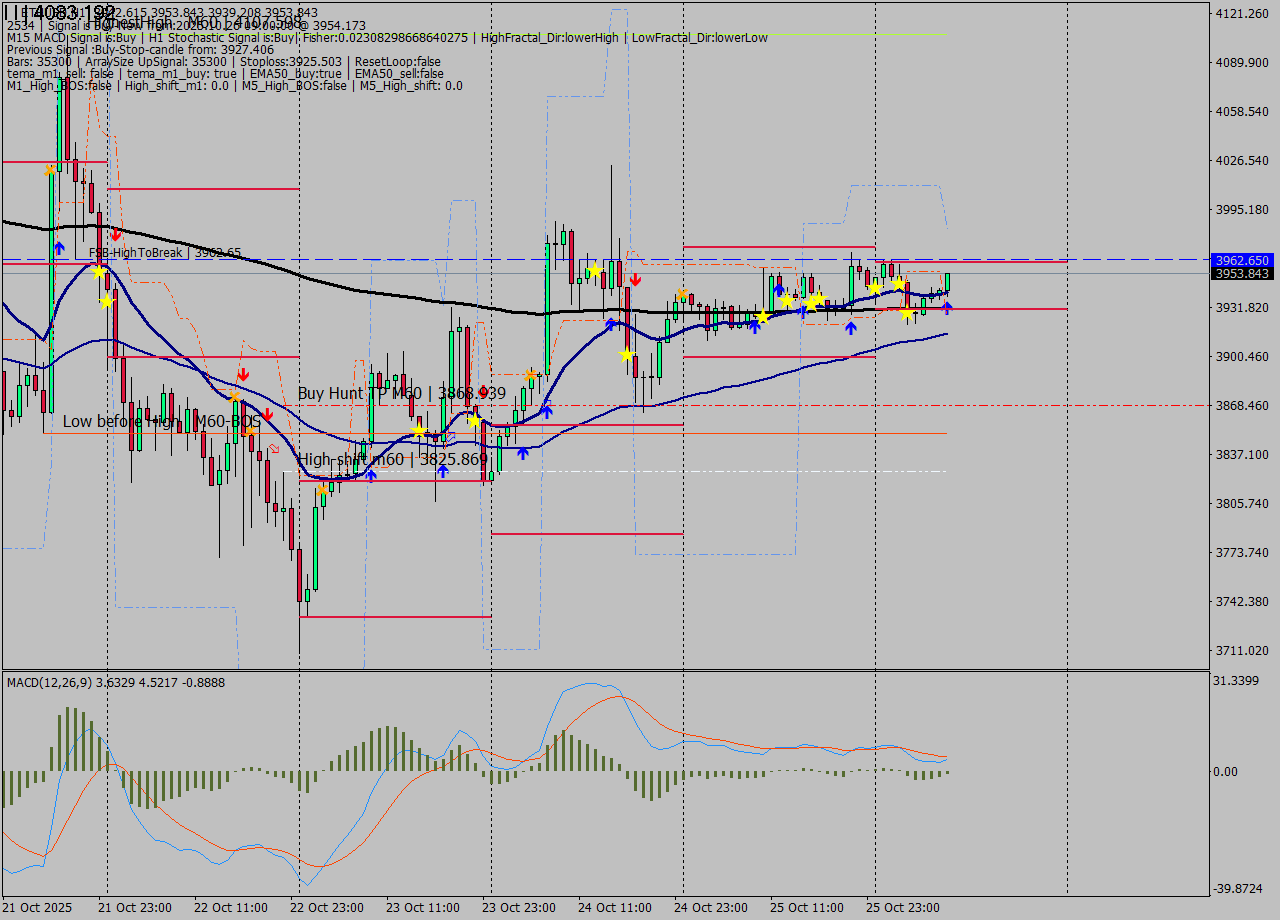Select the pink hollow arrow near the 22 Oct 23:00 candles
Viewport: 1280px width, 920px height.
click(x=274, y=449)
